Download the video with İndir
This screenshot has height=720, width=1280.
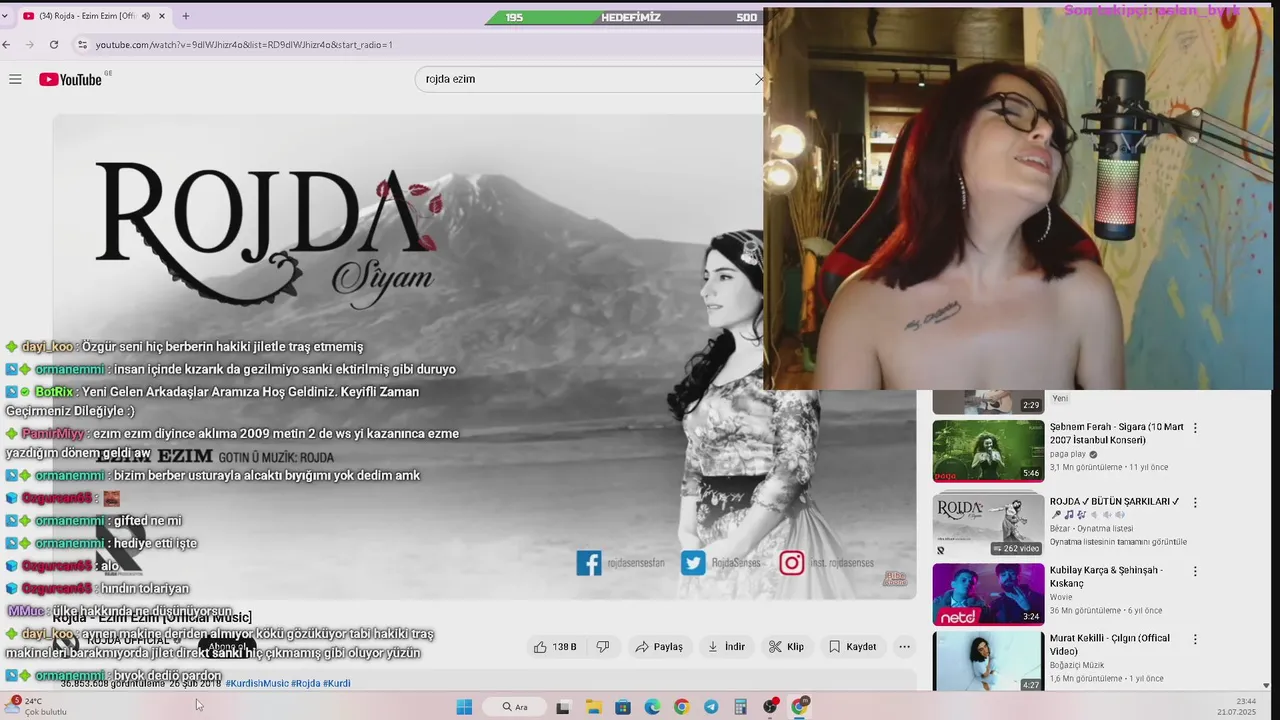[x=726, y=647]
